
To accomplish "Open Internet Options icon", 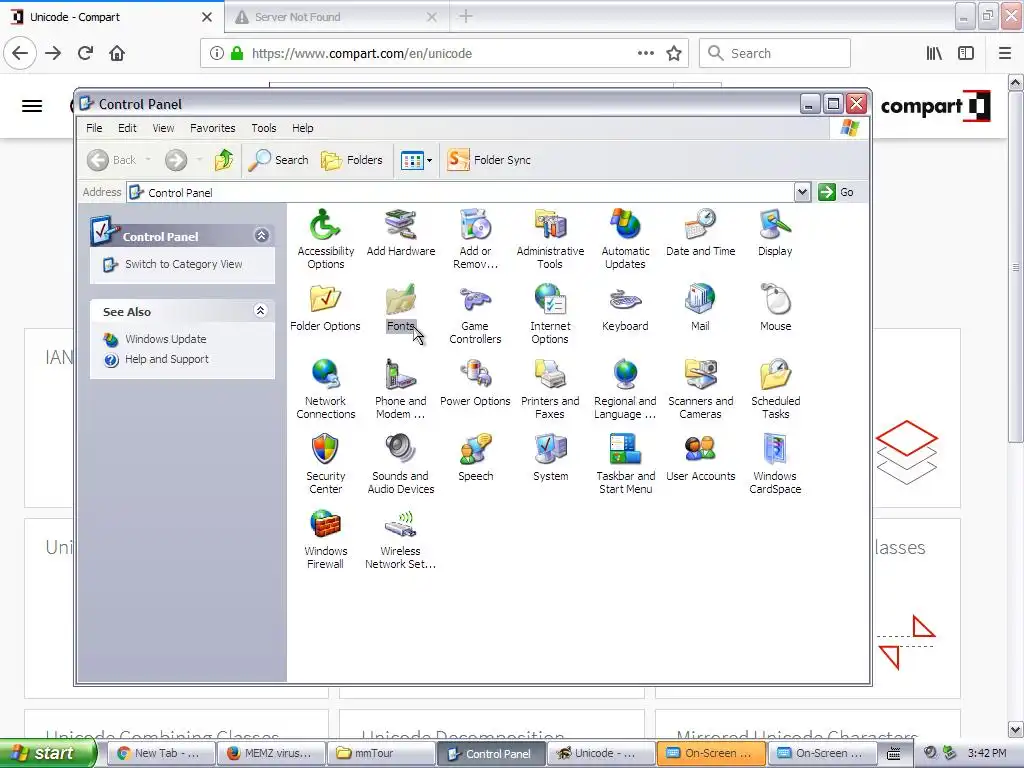I will click(x=550, y=313).
